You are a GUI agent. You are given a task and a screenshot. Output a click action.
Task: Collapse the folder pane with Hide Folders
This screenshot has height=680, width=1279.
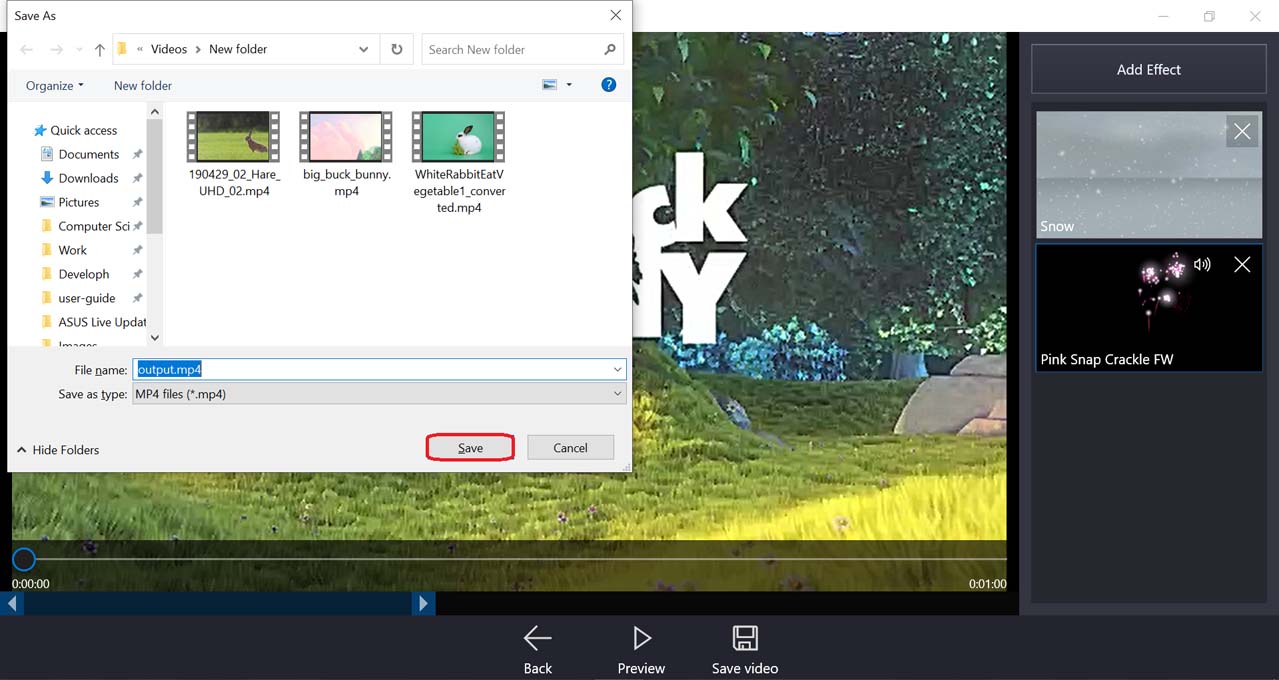[x=58, y=450]
